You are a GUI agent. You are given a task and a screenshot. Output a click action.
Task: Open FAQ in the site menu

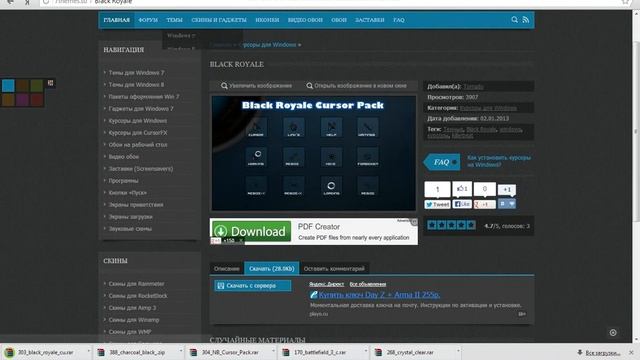(399, 20)
